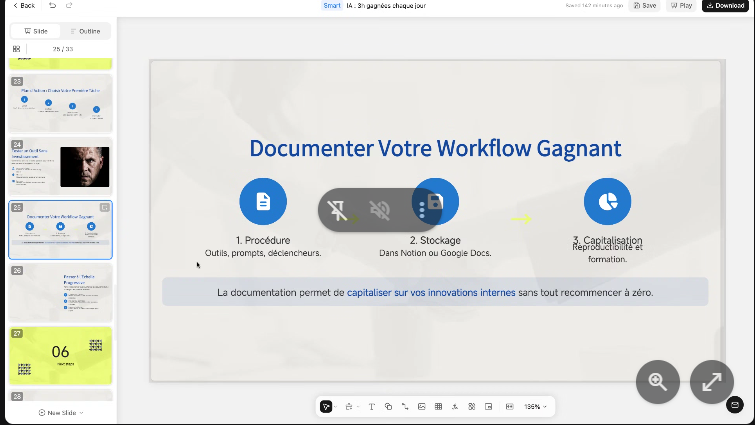Switch to the Outline tab
Screen dimensions: 755x425
(85, 31)
